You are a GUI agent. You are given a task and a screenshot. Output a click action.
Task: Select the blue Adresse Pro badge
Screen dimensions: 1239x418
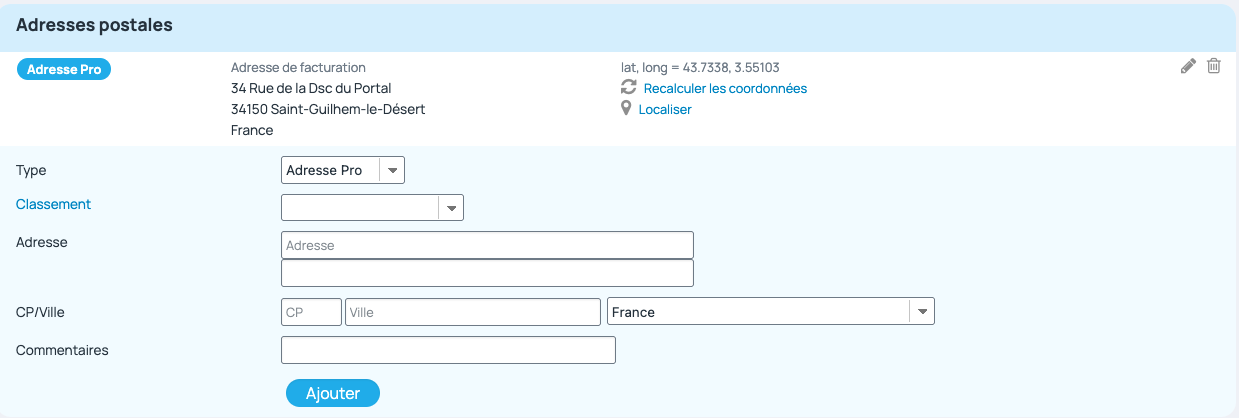coord(64,69)
